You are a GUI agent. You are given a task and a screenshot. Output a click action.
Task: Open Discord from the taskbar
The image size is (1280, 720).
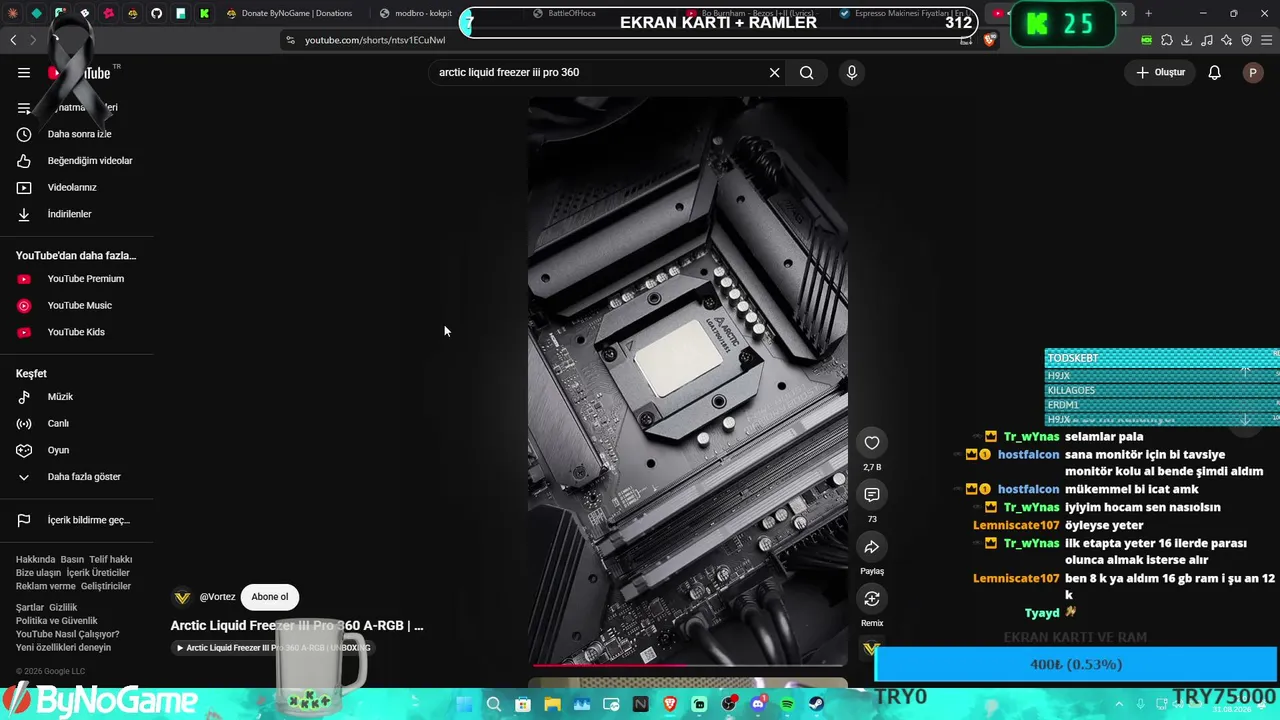(758, 704)
